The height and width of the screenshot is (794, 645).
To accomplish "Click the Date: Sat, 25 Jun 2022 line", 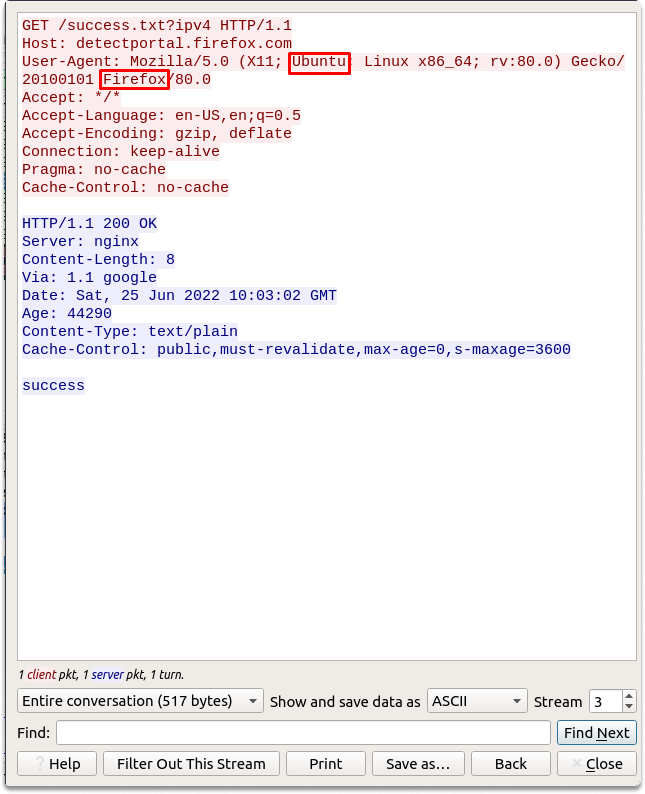I will point(179,295).
